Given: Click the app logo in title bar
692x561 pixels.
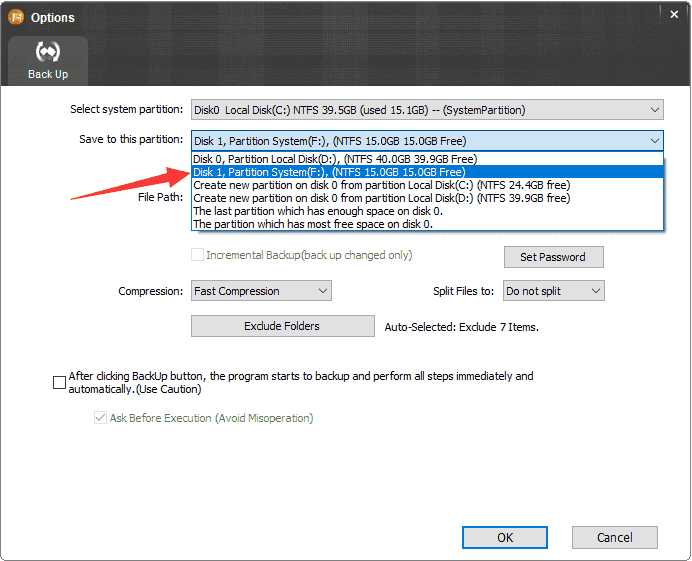Looking at the screenshot, I should pyautogui.click(x=16, y=17).
